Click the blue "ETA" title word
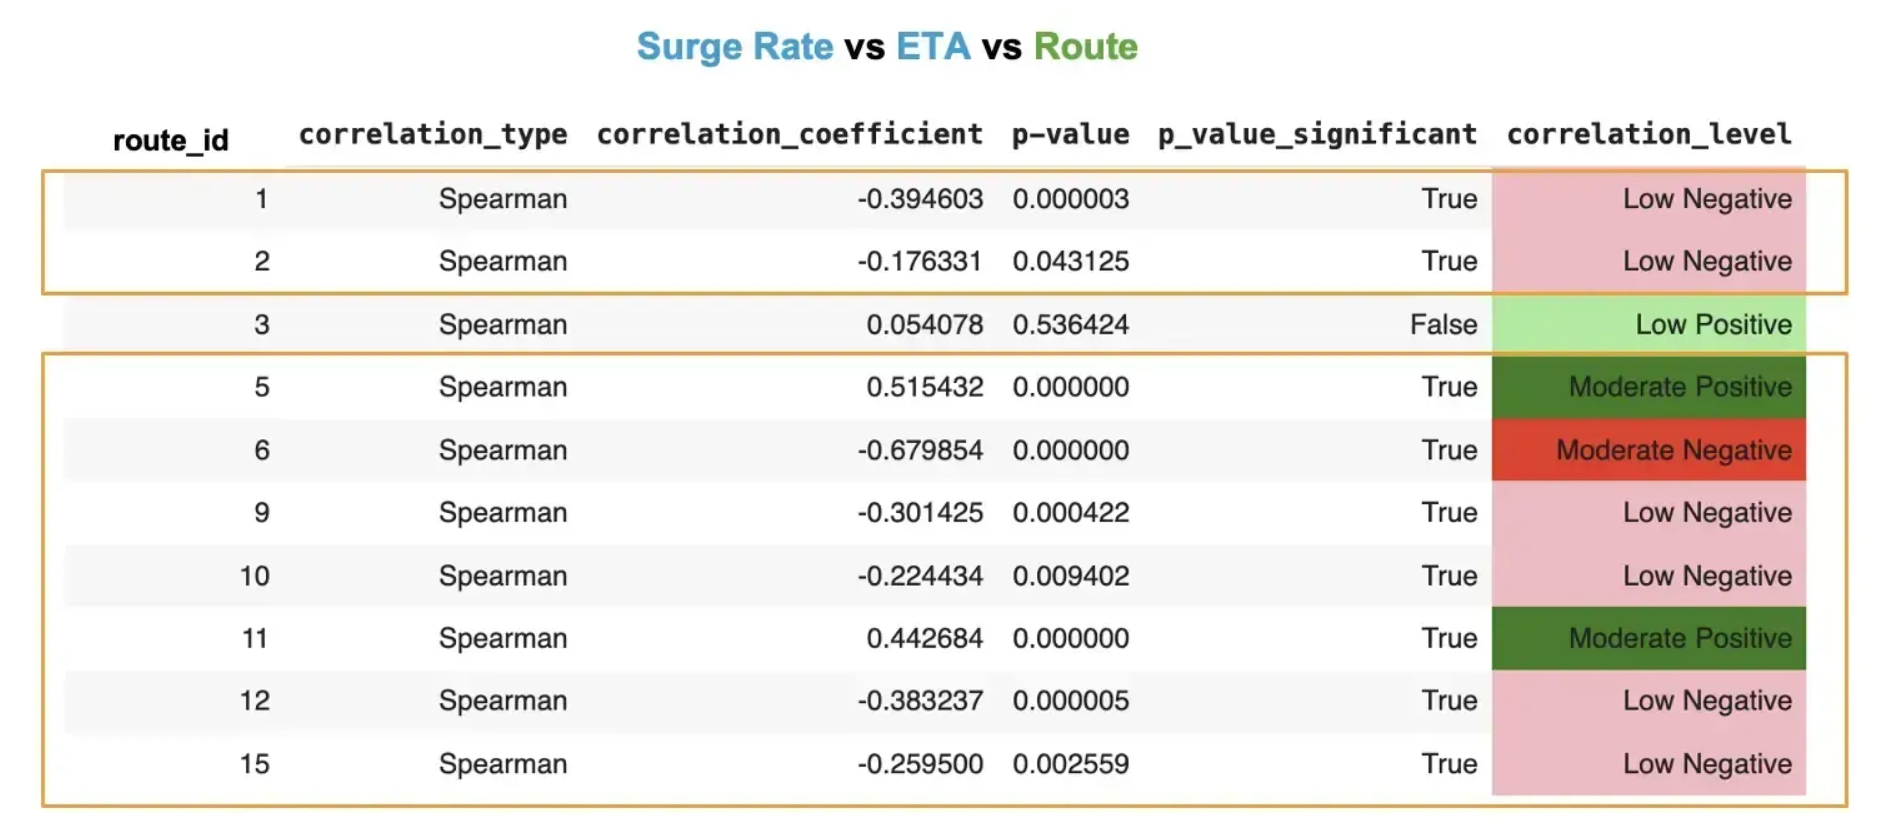1886x832 pixels. (x=932, y=47)
